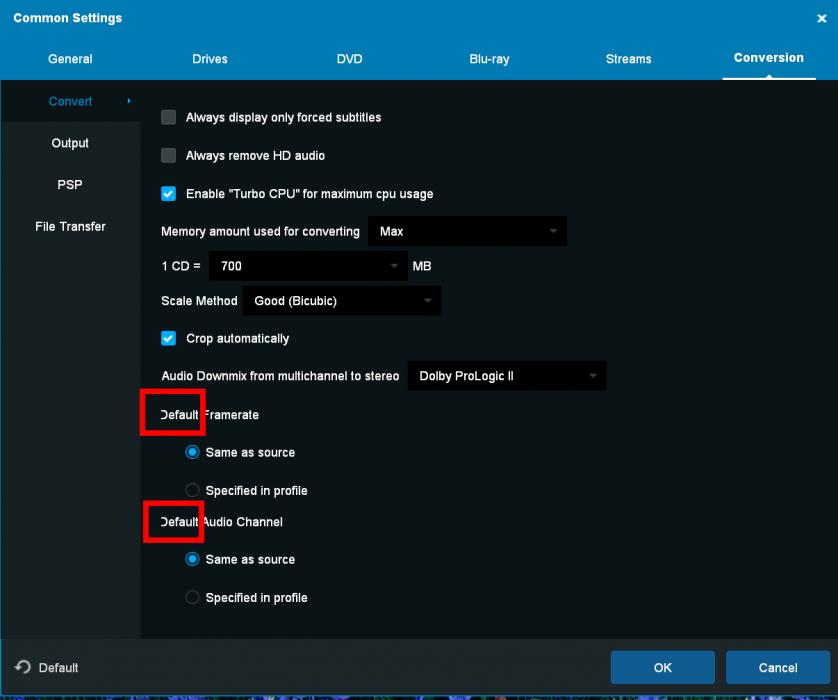Open the Output settings section

(70, 144)
